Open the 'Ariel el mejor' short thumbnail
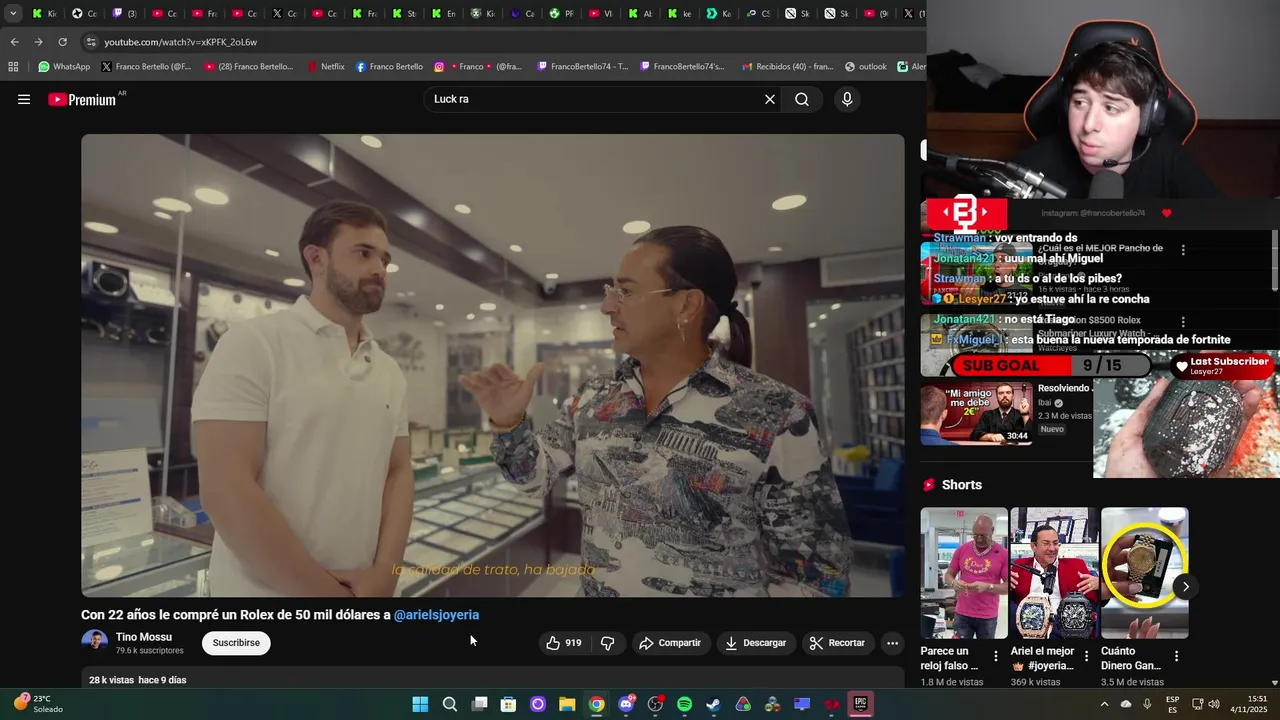 pos(1054,573)
